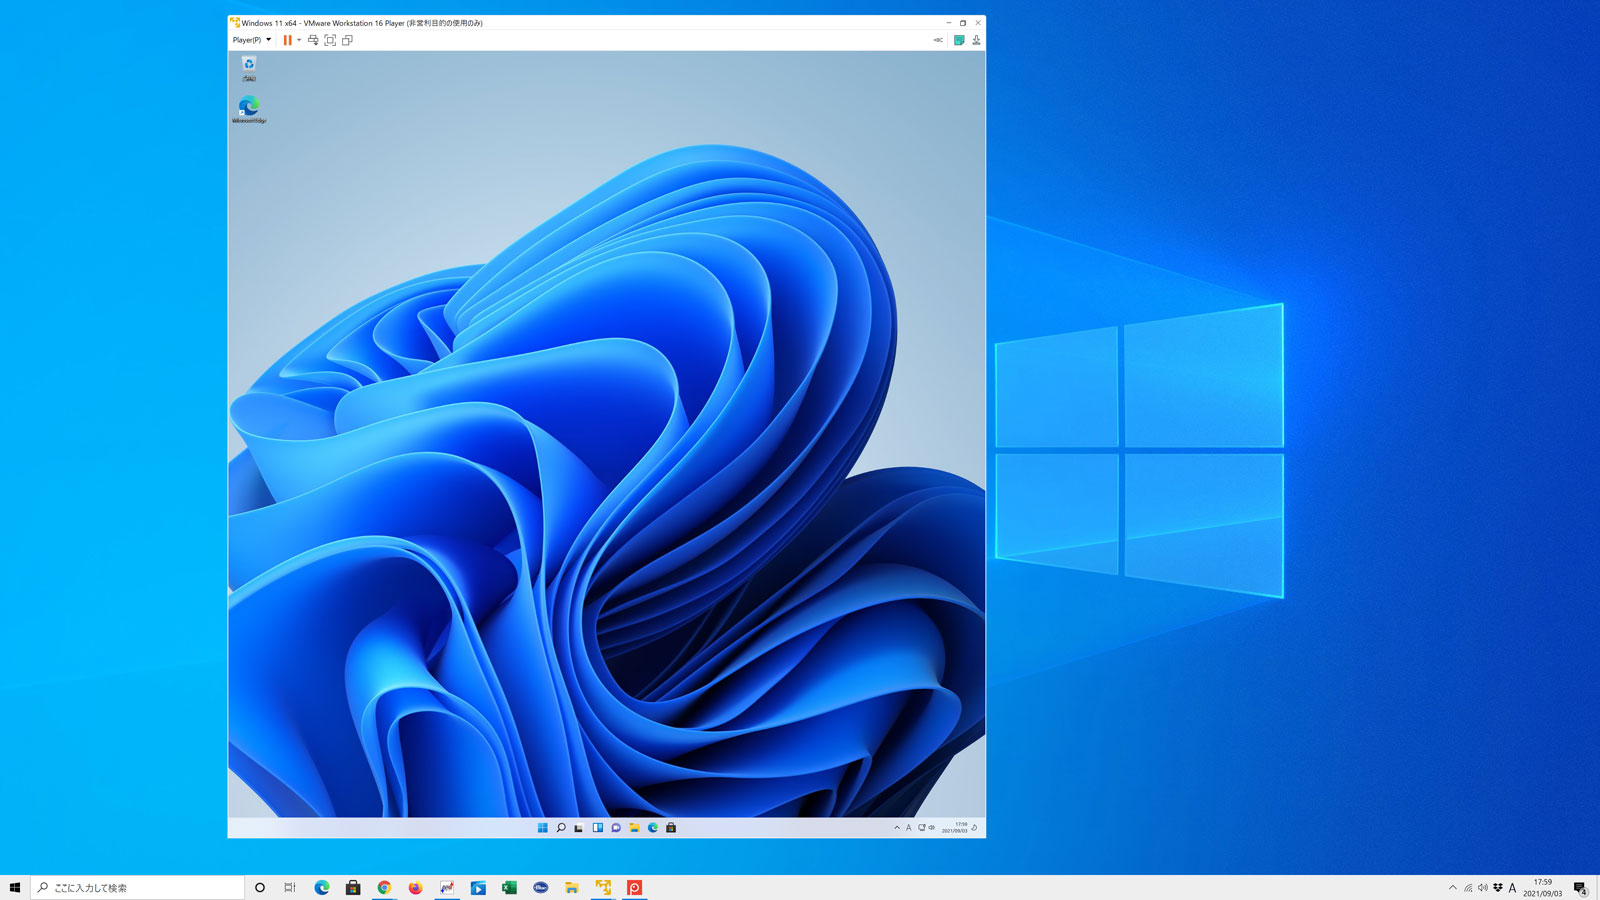1600x900 pixels.
Task: Open the chart-style app on host taskbar
Action: pos(447,887)
